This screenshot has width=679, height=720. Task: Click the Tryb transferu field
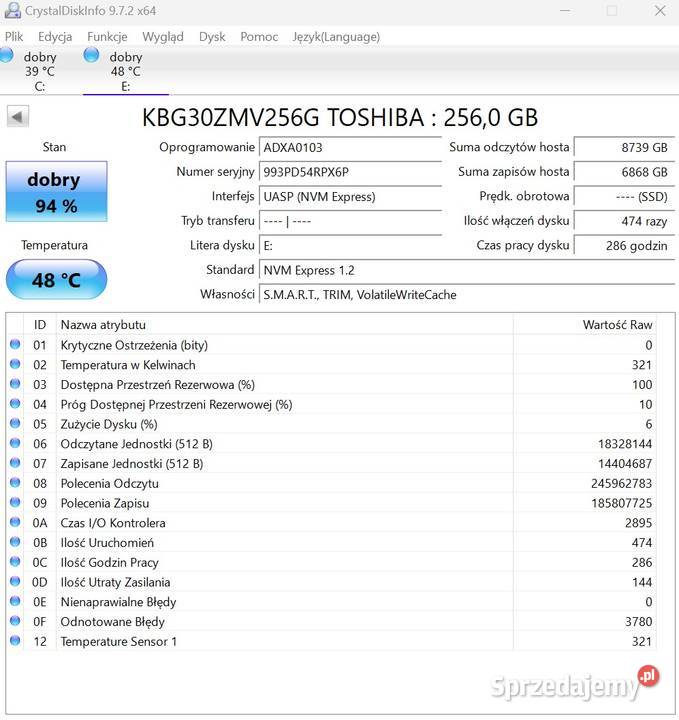[350, 221]
